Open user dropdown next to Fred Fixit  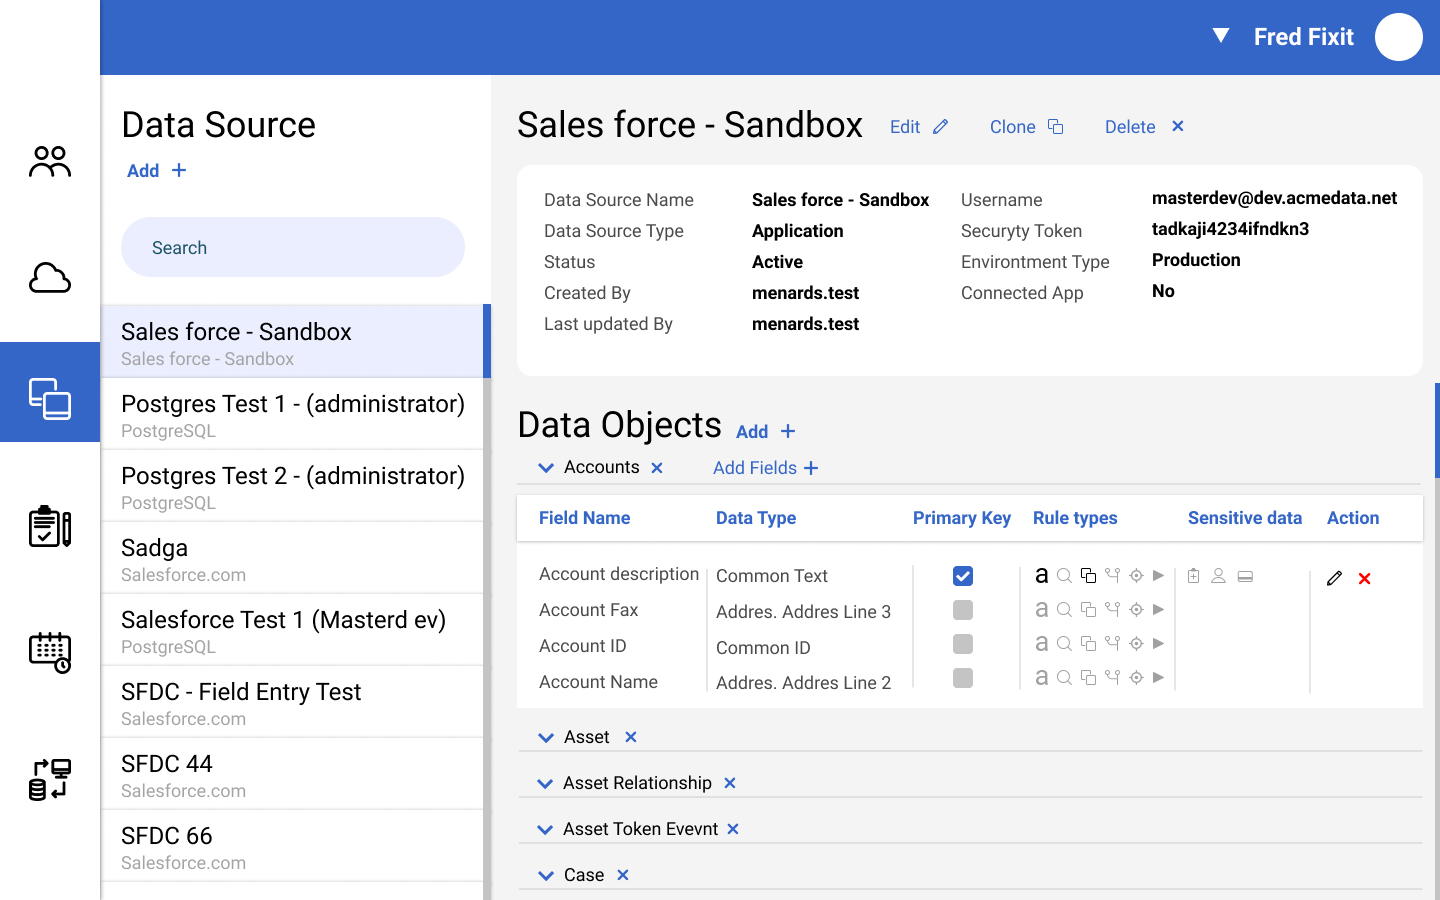(x=1221, y=36)
